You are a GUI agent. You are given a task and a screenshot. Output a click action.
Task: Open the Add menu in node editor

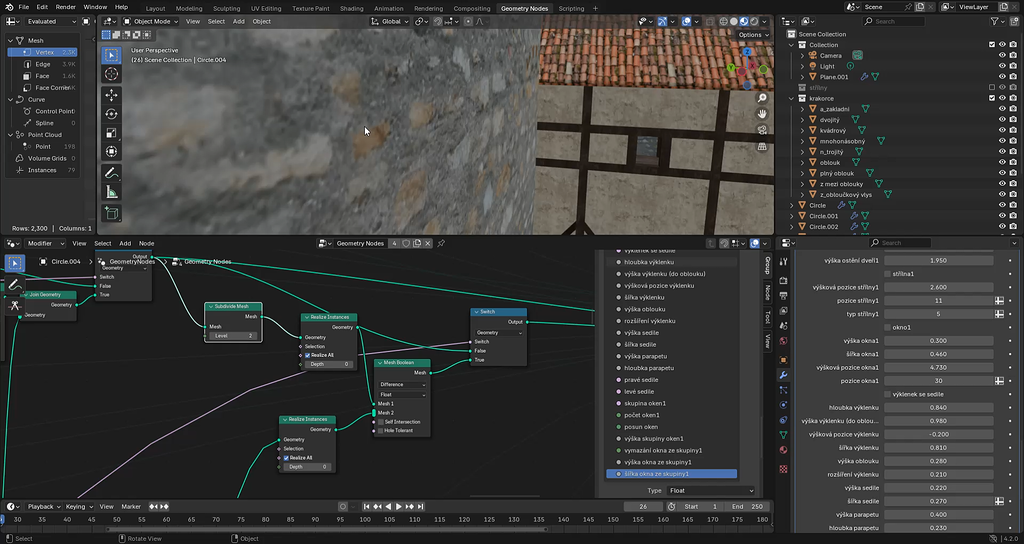[125, 243]
